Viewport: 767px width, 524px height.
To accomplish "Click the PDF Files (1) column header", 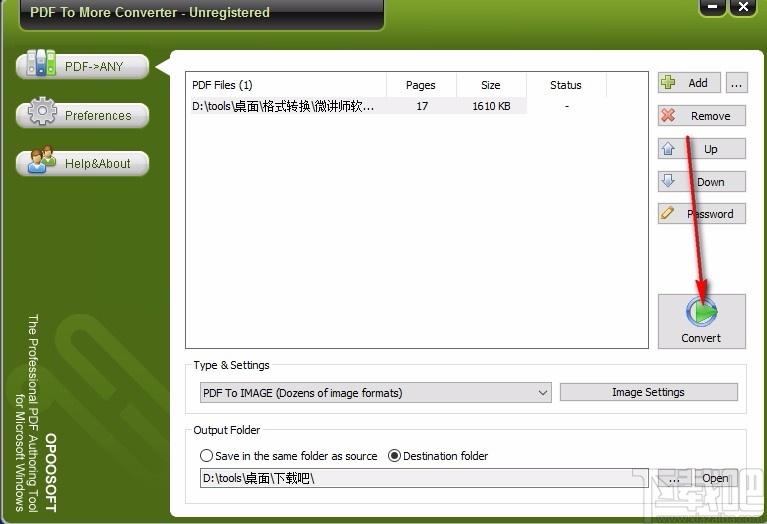I will 287,85.
